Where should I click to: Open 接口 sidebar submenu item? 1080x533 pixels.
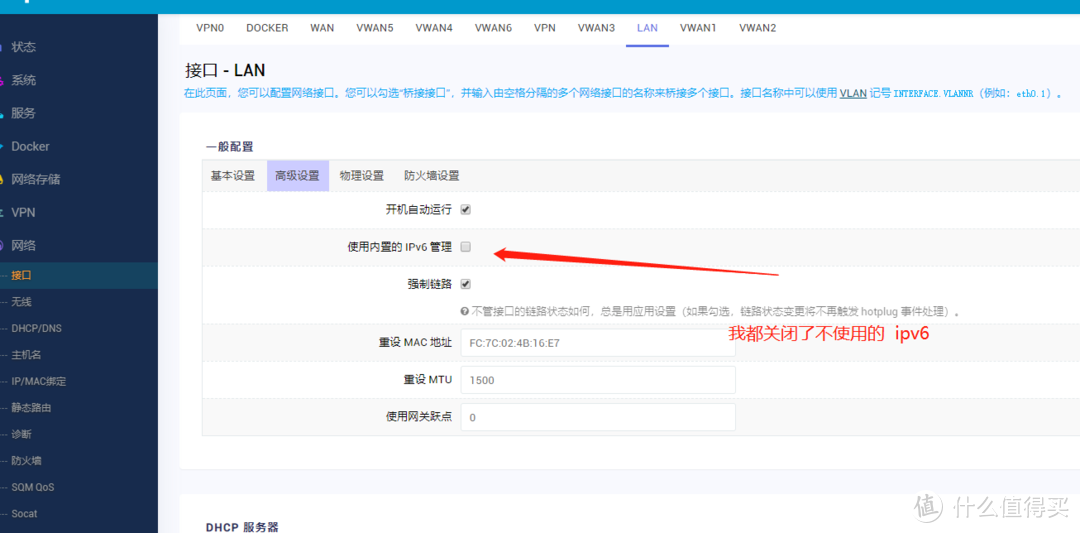point(21,275)
